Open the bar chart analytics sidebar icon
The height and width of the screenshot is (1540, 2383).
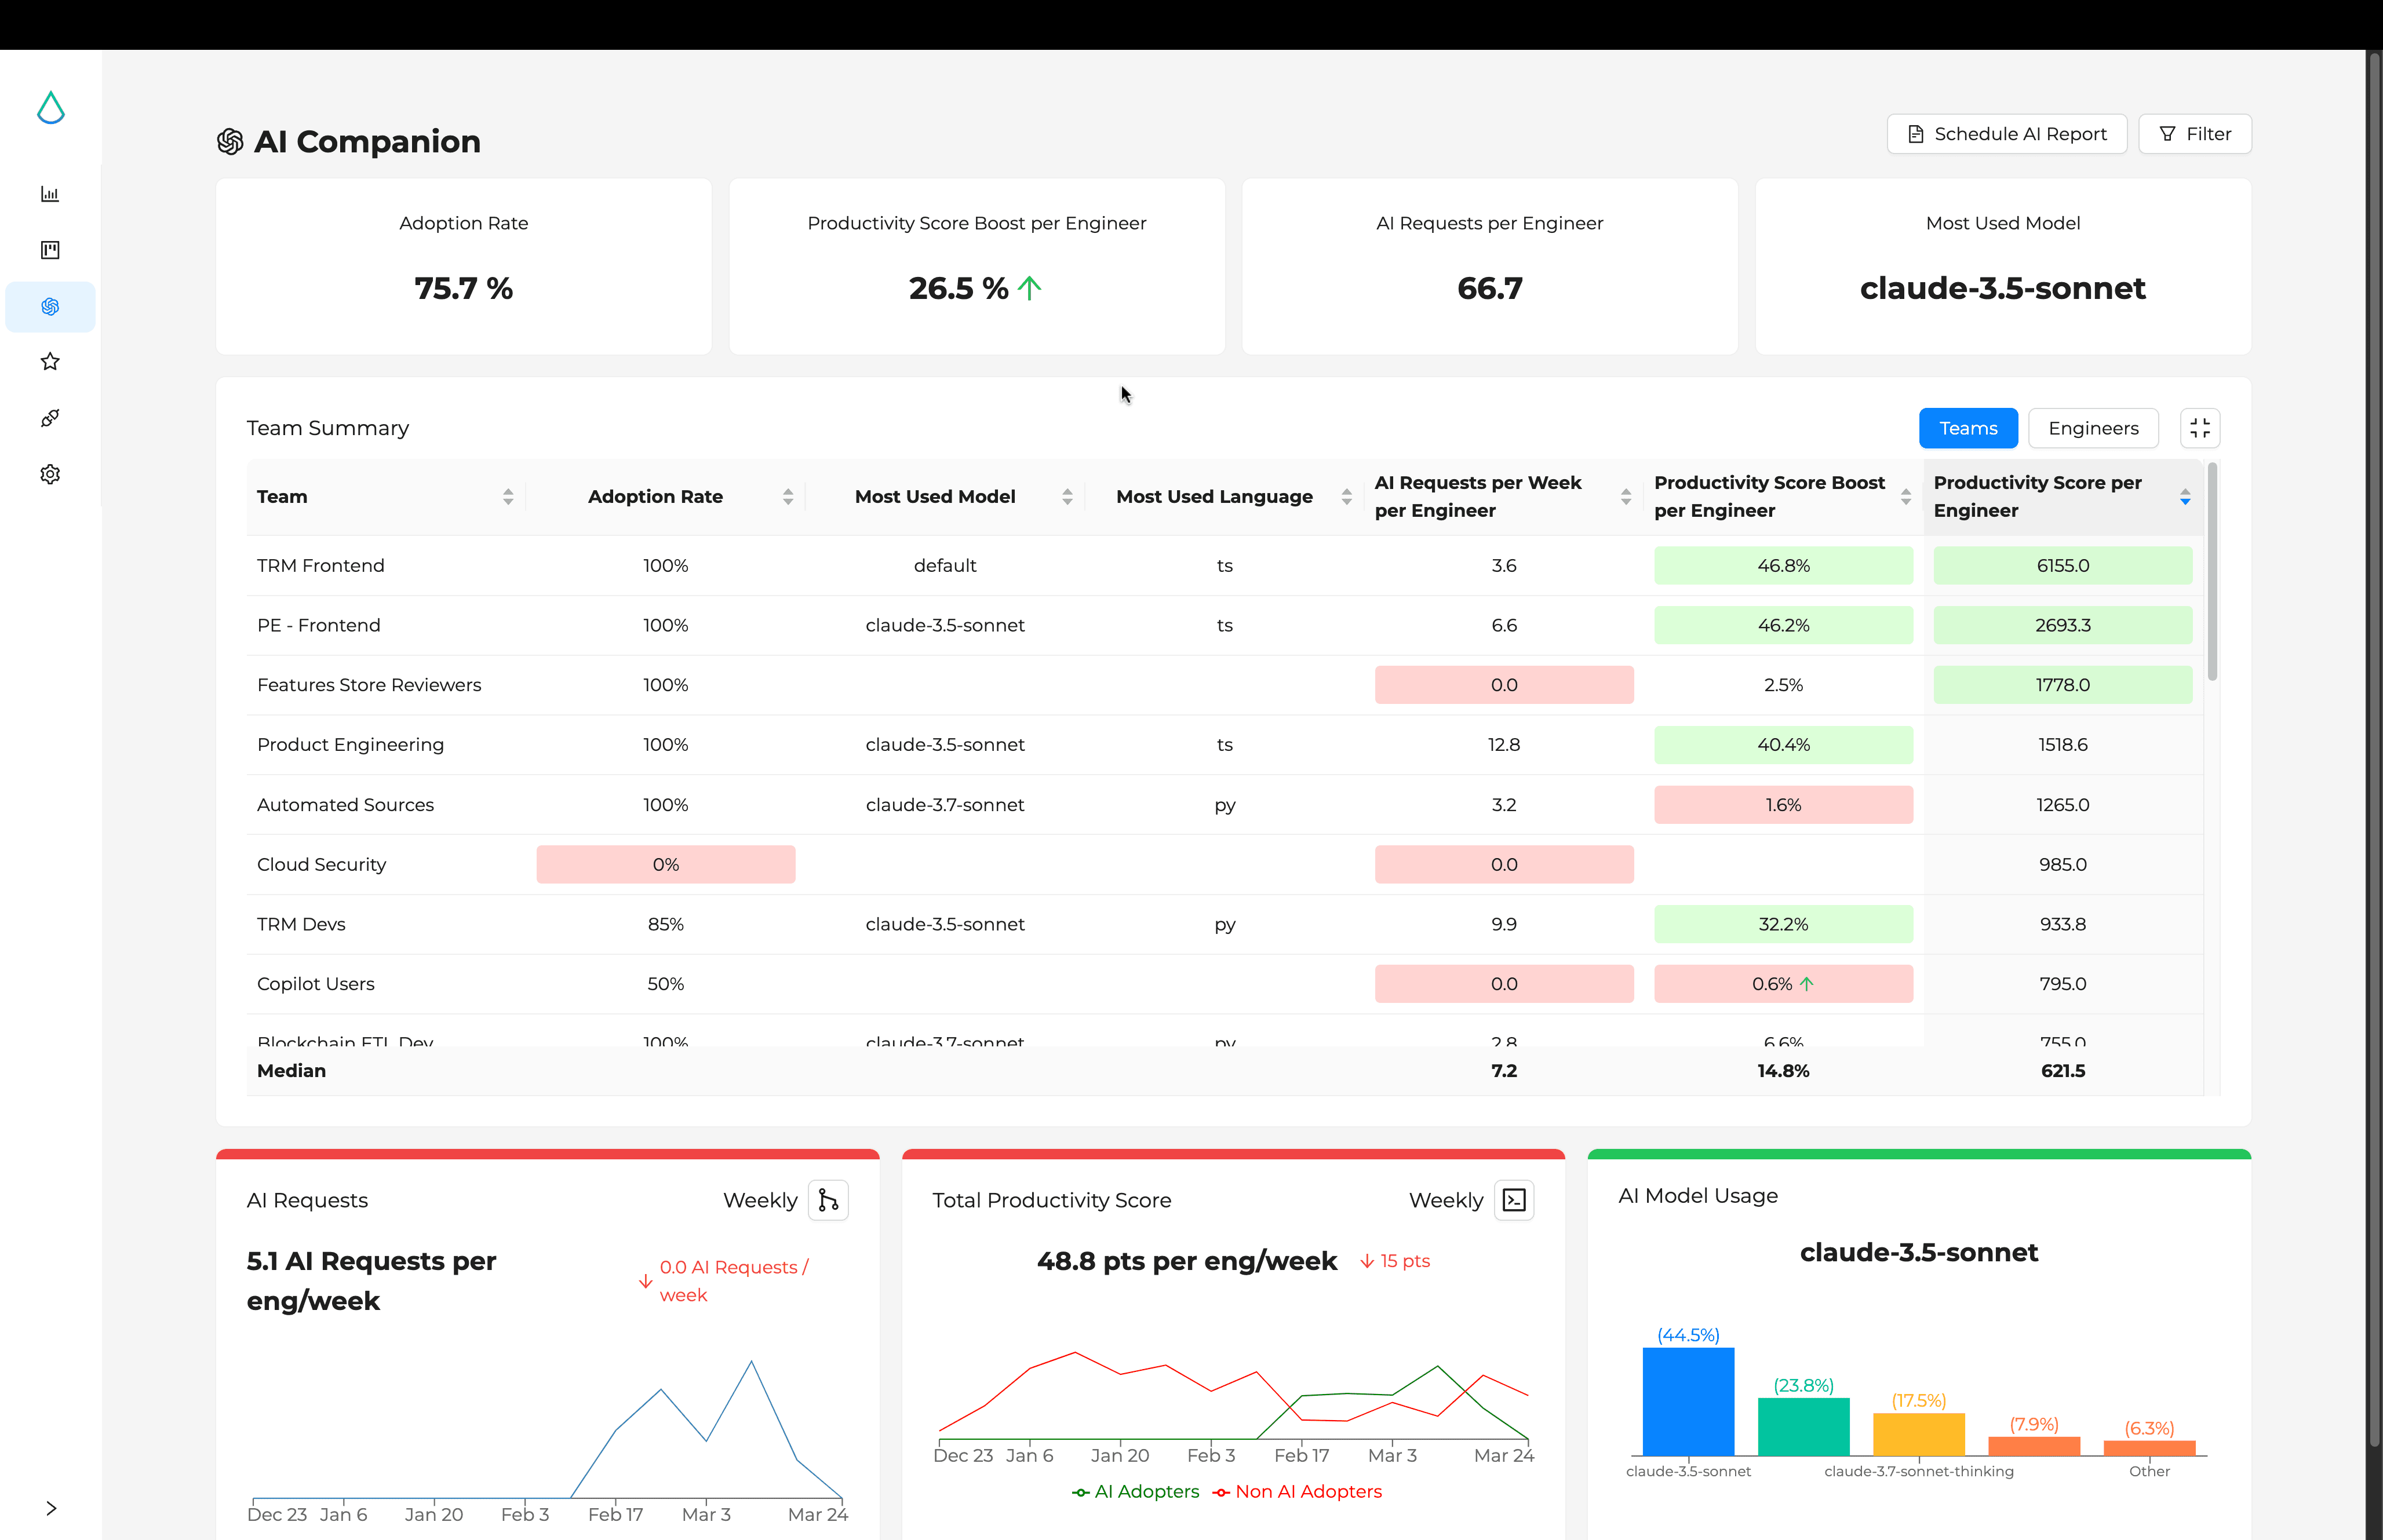point(50,194)
